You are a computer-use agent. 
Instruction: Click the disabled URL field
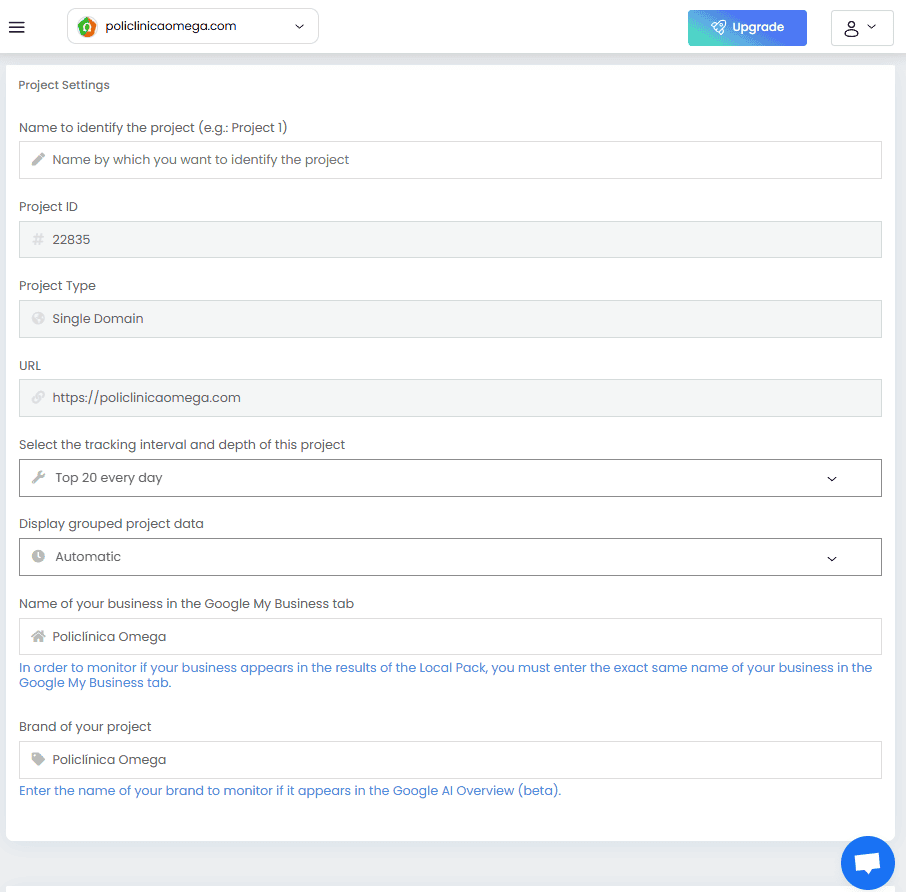pos(450,398)
